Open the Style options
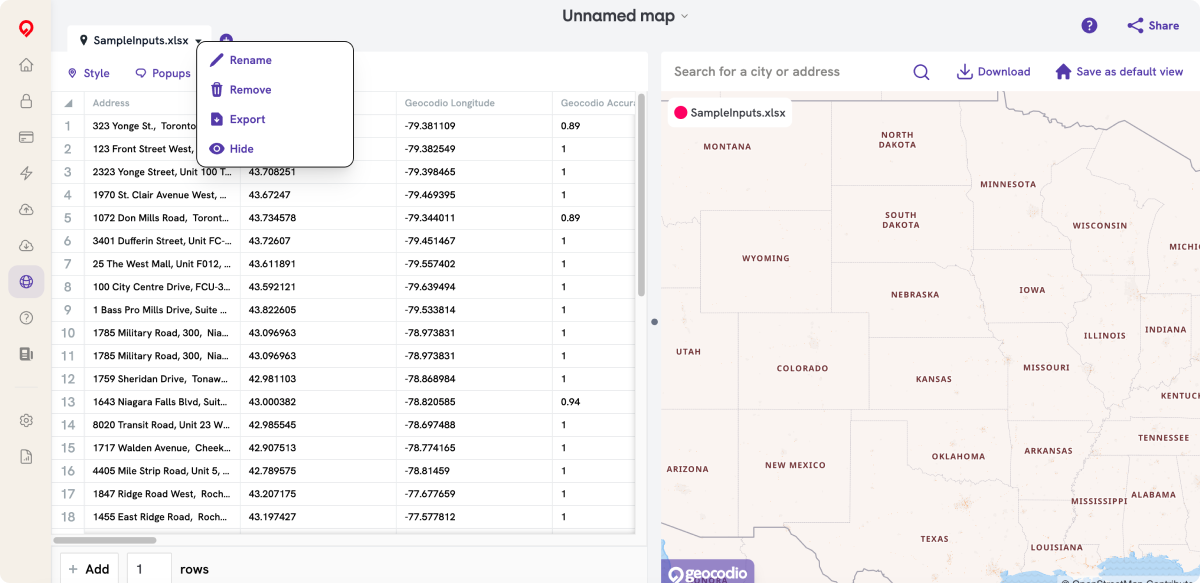This screenshot has height=583, width=1200. [x=89, y=73]
